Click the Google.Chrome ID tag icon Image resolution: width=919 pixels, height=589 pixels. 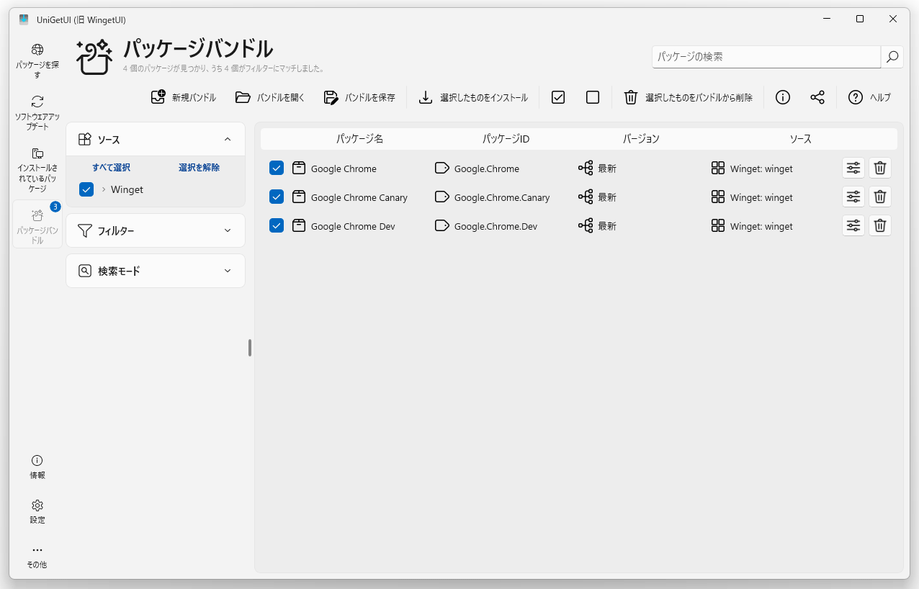(442, 168)
